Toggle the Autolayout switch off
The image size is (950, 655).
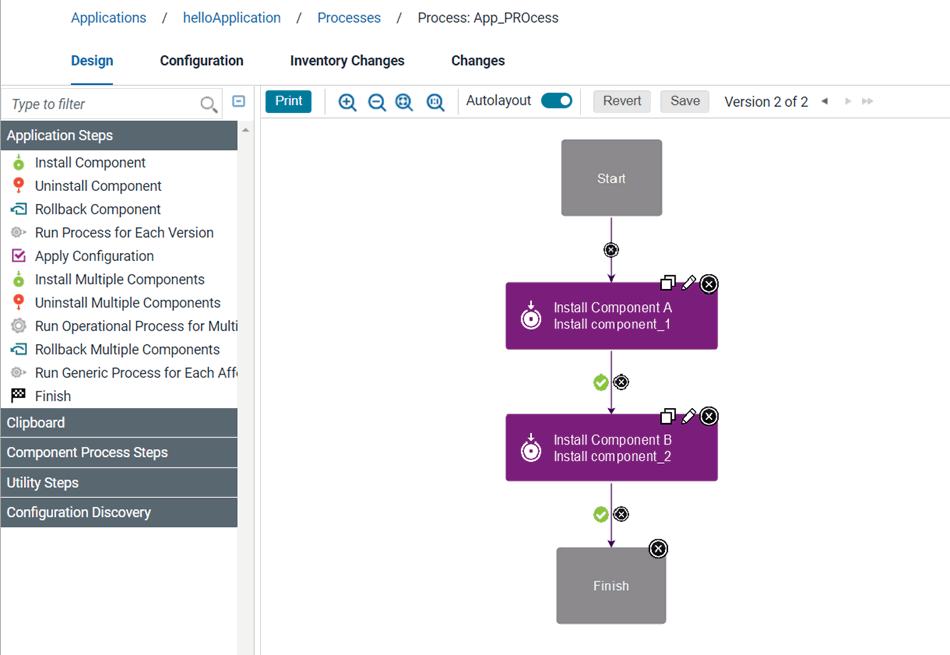pyautogui.click(x=555, y=100)
